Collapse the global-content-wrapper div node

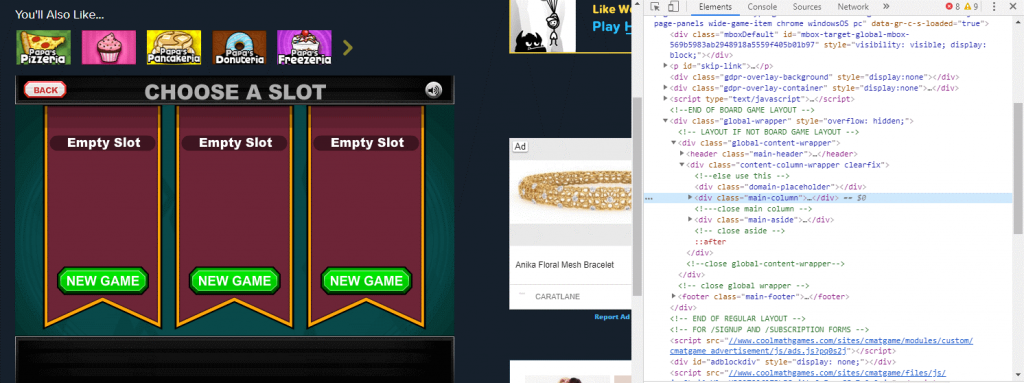coord(674,142)
